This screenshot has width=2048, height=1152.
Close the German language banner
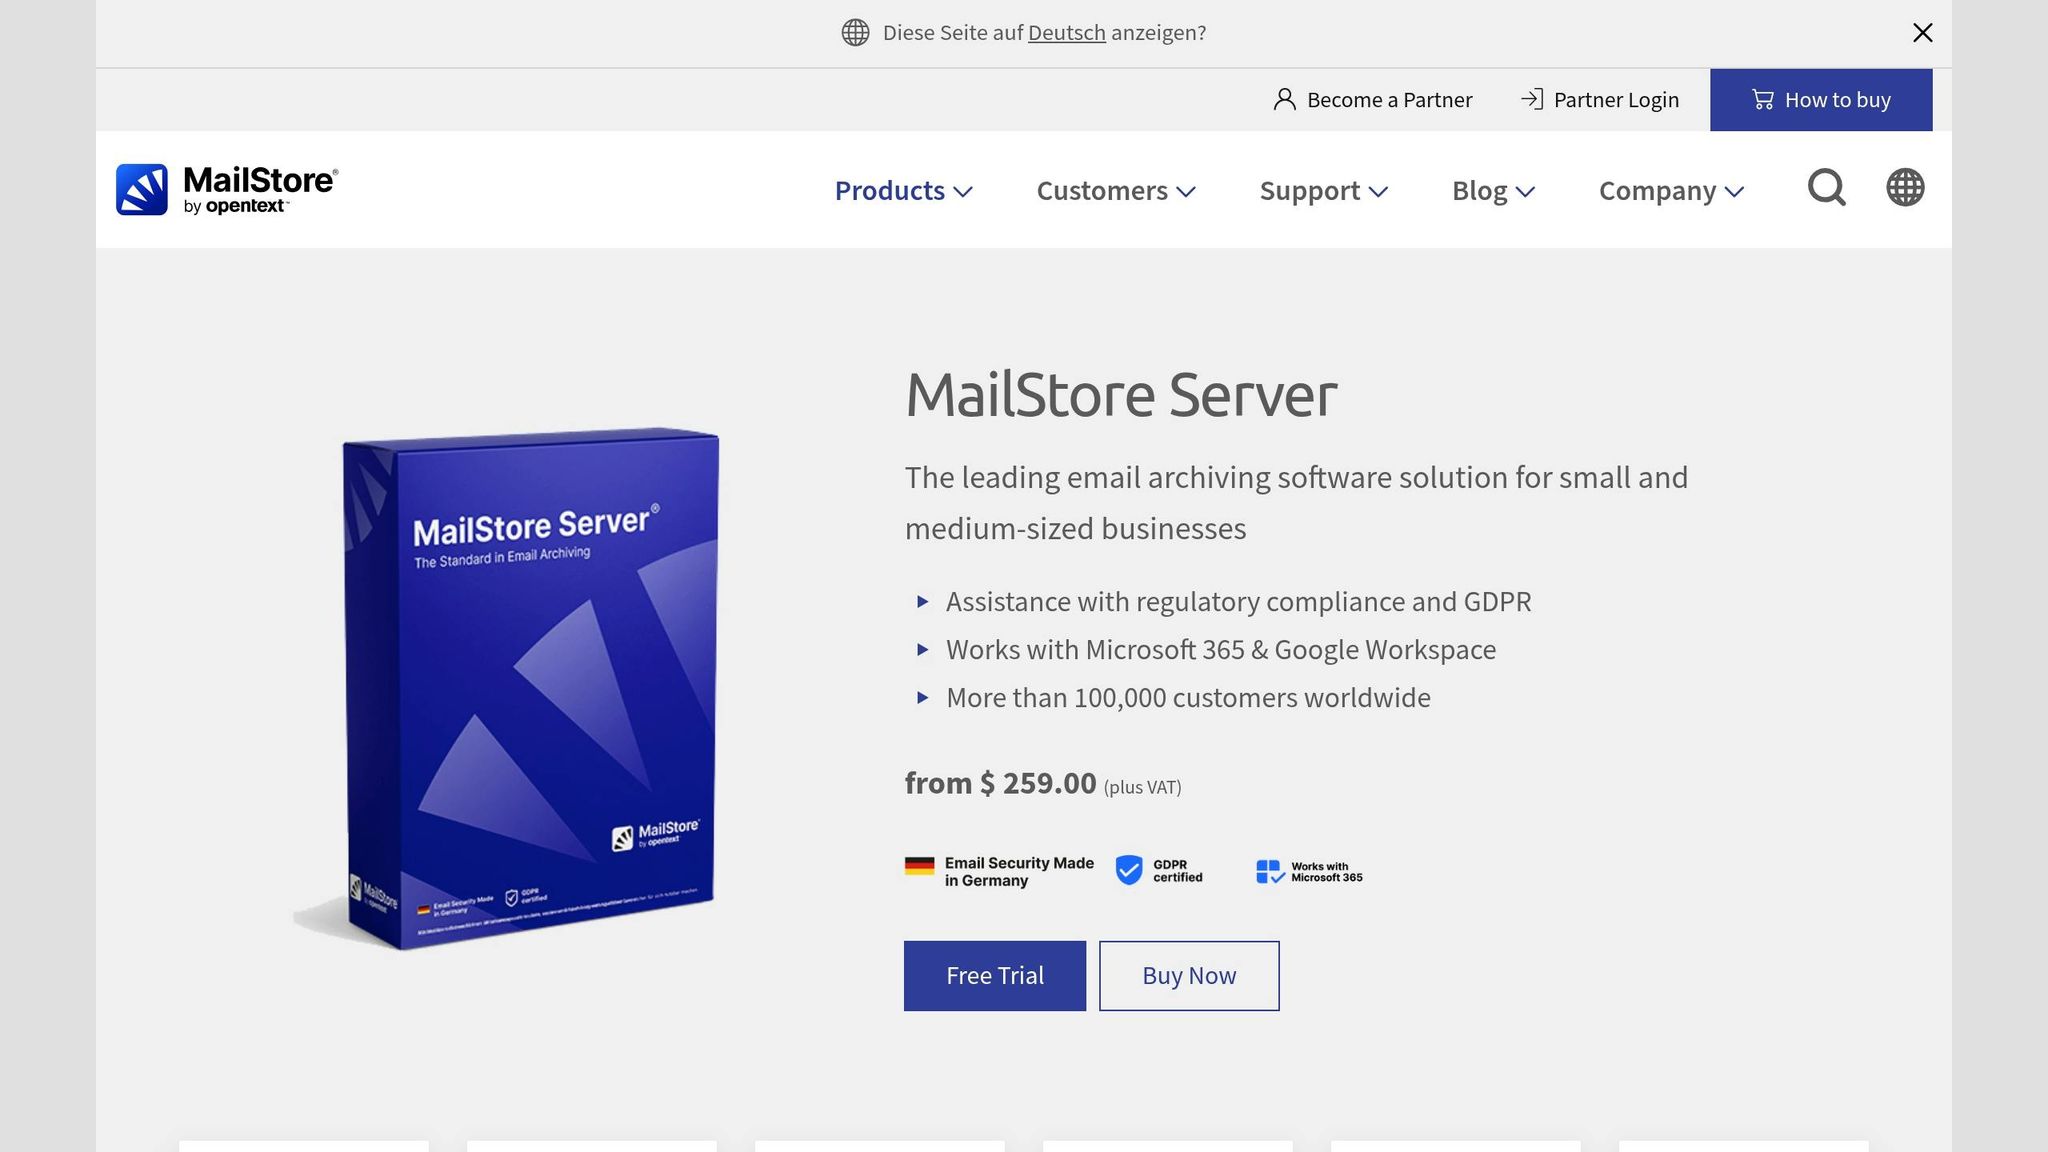tap(1922, 33)
